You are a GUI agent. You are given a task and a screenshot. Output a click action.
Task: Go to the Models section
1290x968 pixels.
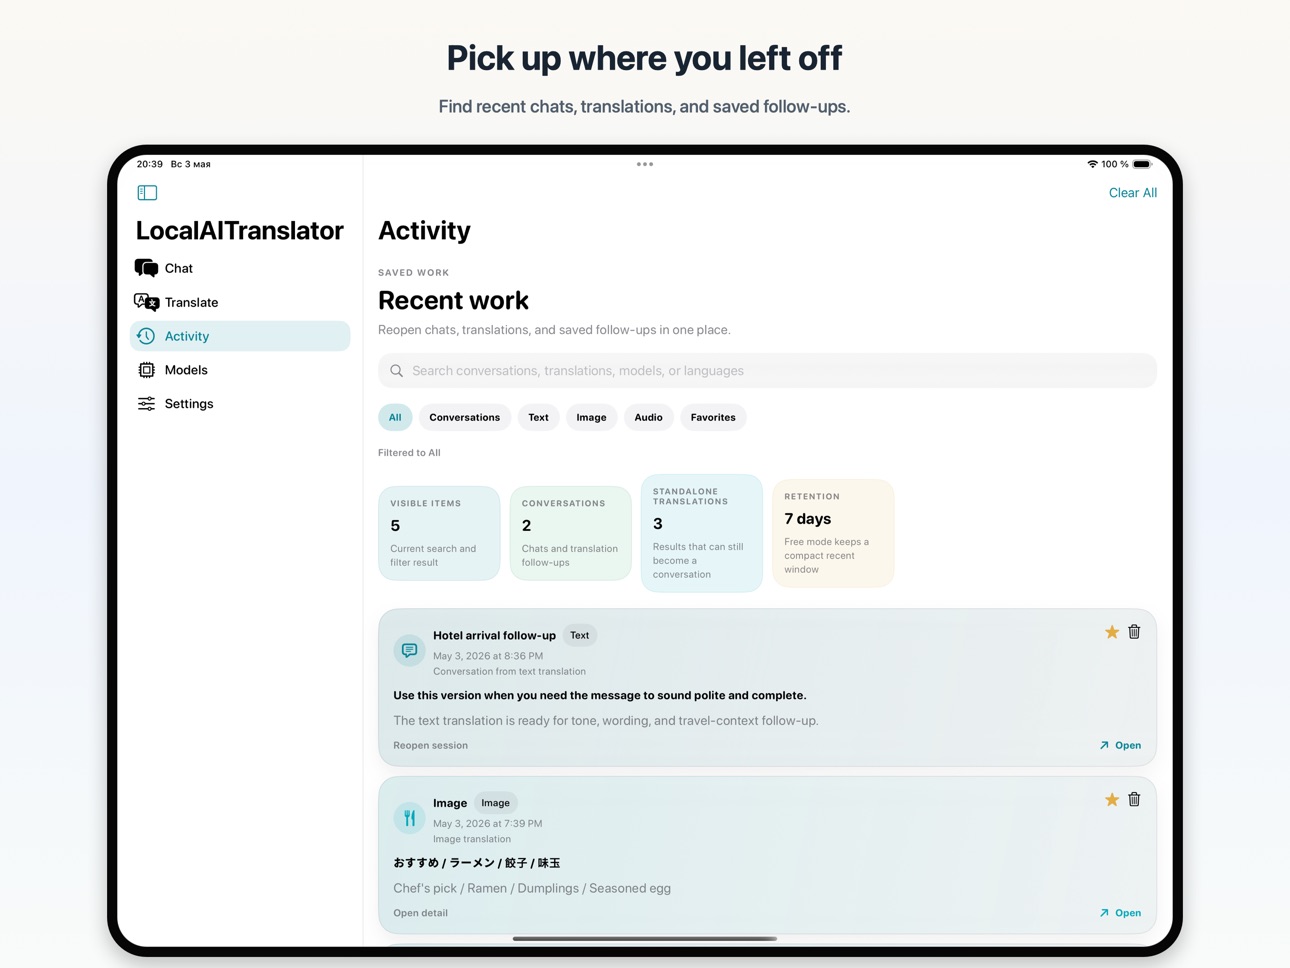(240, 370)
